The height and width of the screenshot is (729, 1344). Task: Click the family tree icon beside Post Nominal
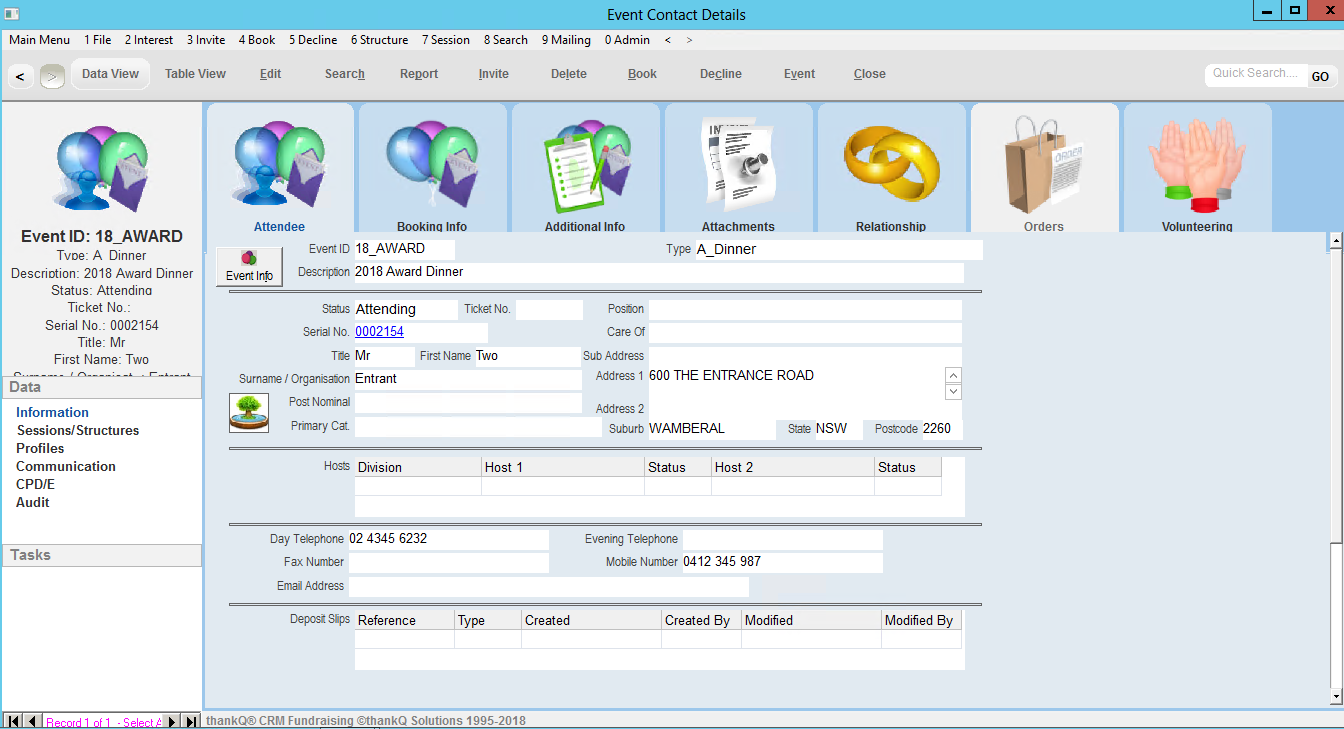pyautogui.click(x=249, y=412)
